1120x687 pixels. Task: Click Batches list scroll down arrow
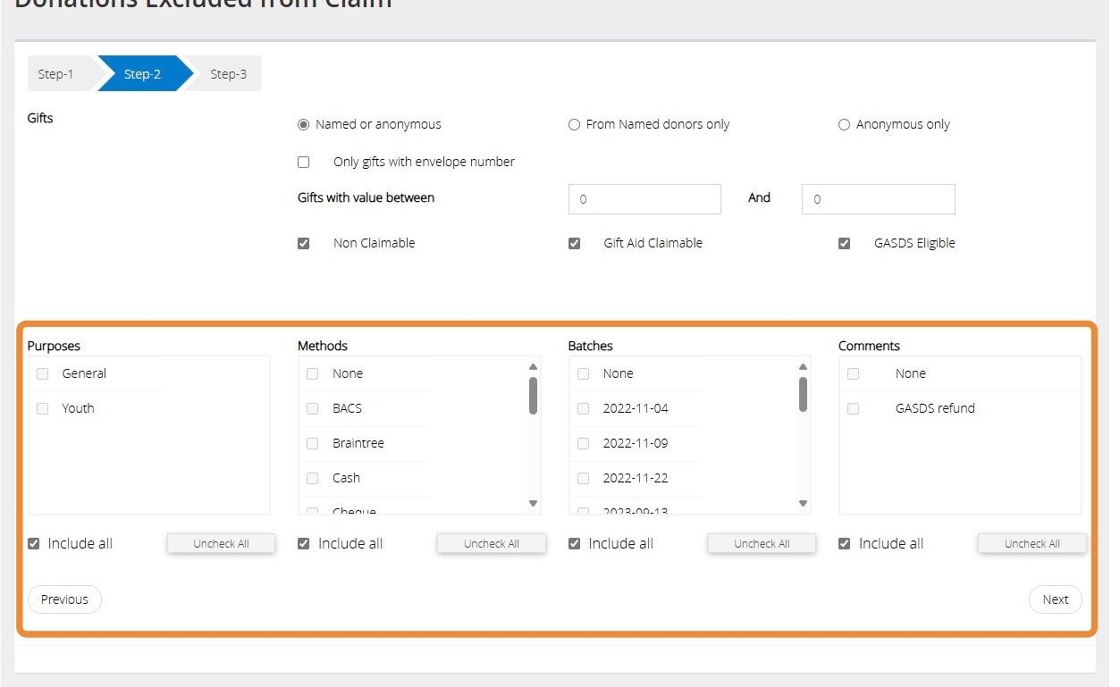[803, 503]
